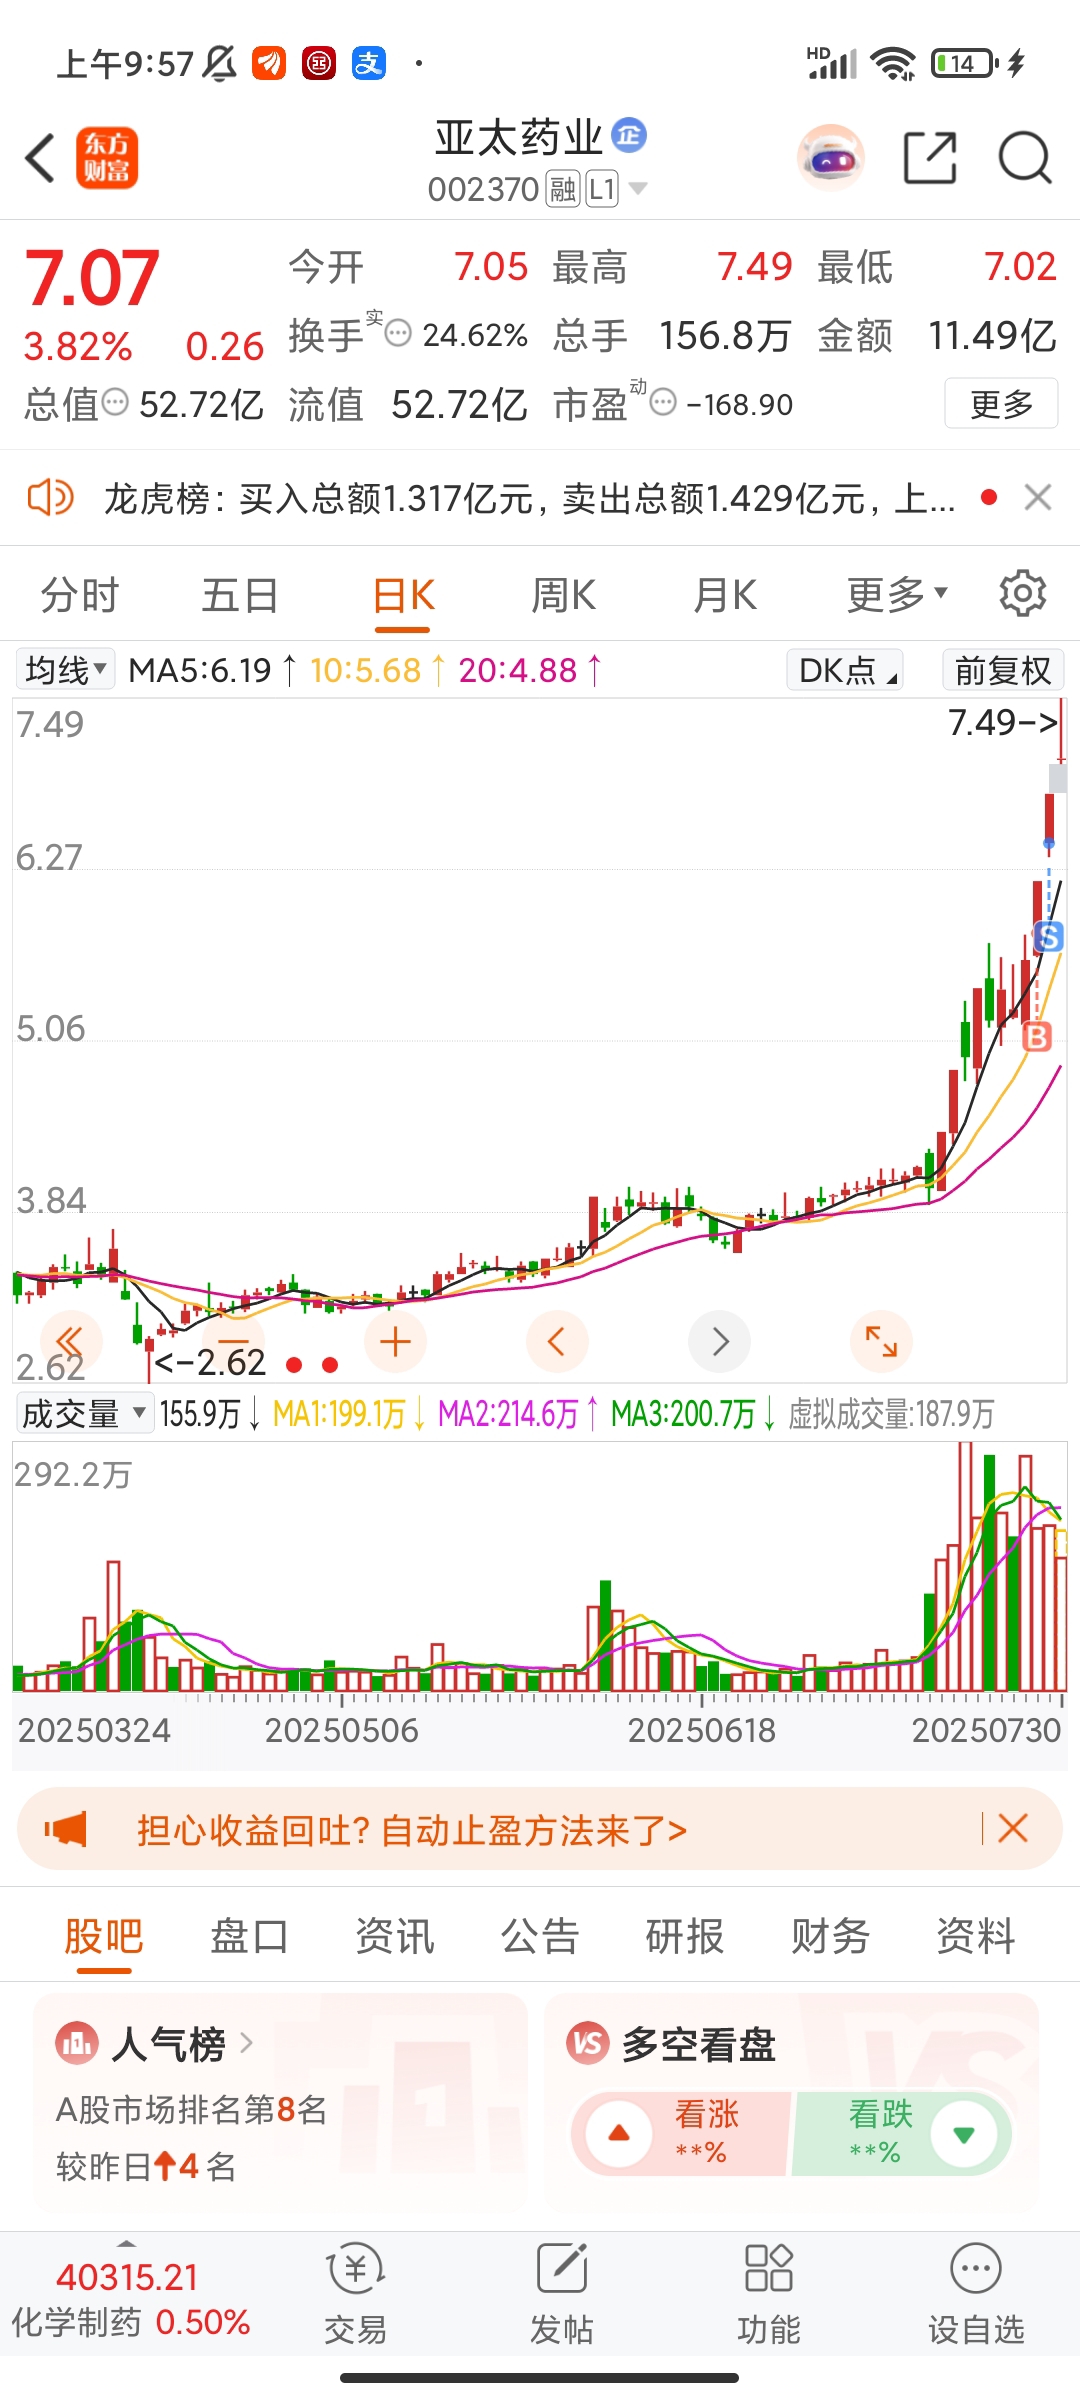
Task: Expand chart to fullscreen icon
Action: [x=881, y=1341]
